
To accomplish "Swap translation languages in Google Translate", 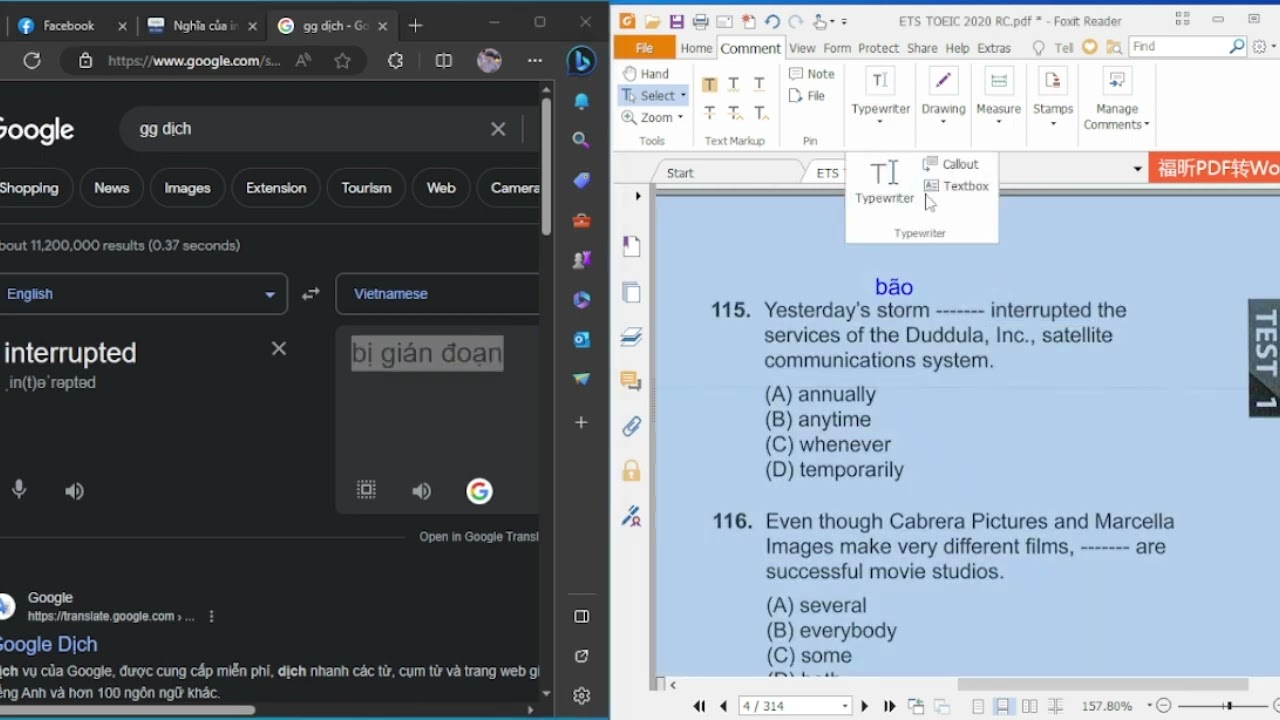I will point(311,294).
